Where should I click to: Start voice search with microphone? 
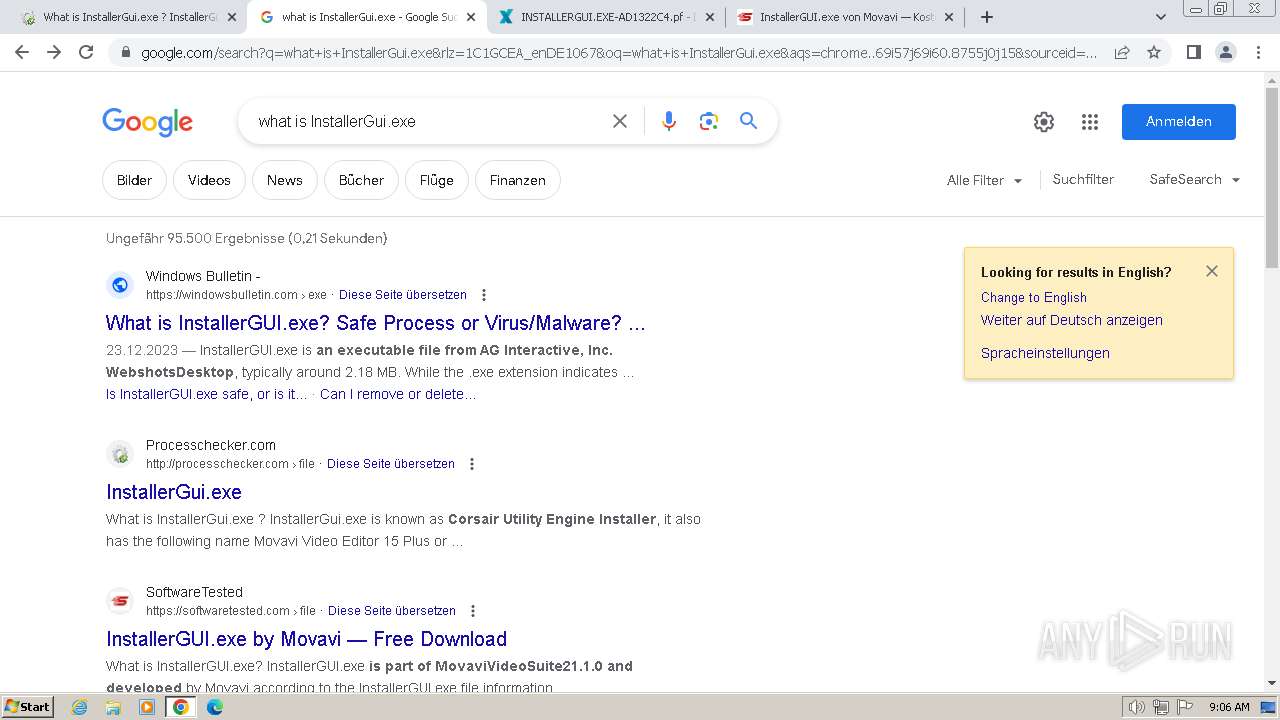(669, 121)
